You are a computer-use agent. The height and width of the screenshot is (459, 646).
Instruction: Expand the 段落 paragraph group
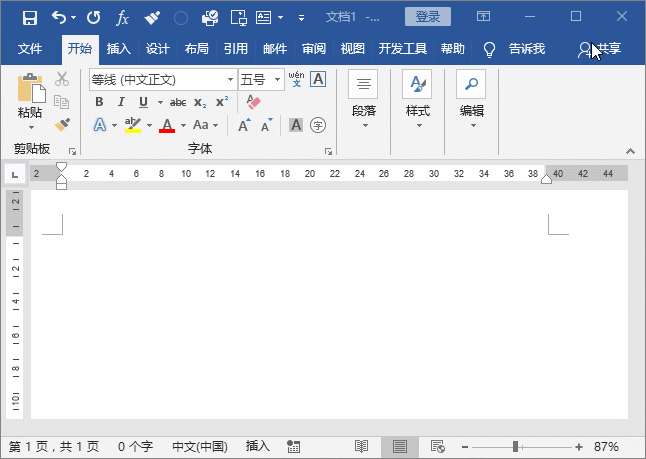pyautogui.click(x=363, y=99)
